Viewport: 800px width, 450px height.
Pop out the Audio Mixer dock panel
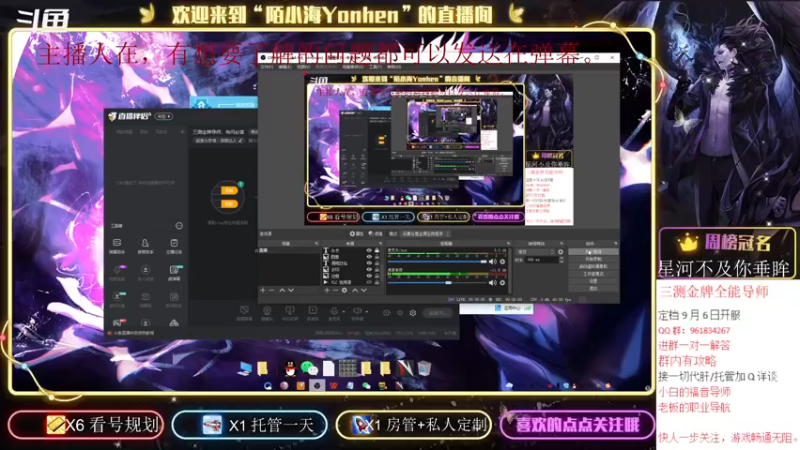pyautogui.click(x=509, y=243)
